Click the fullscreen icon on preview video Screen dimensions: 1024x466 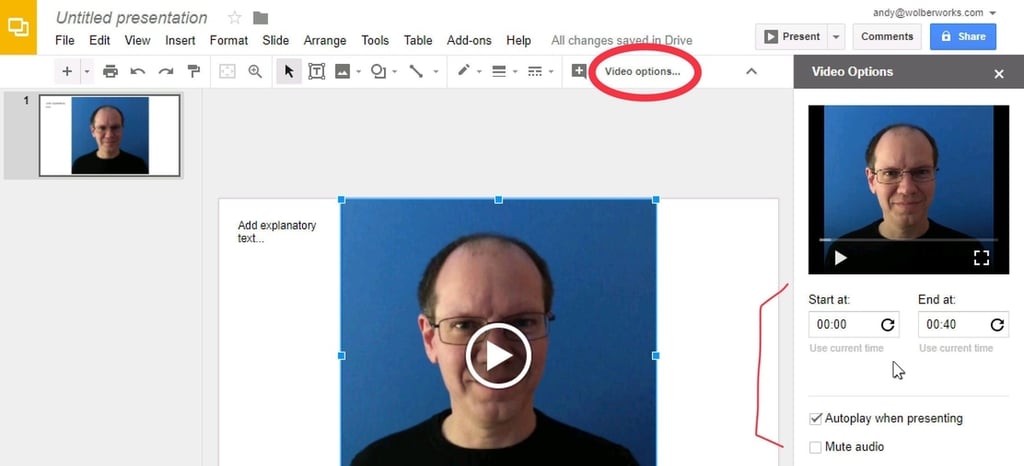point(981,258)
